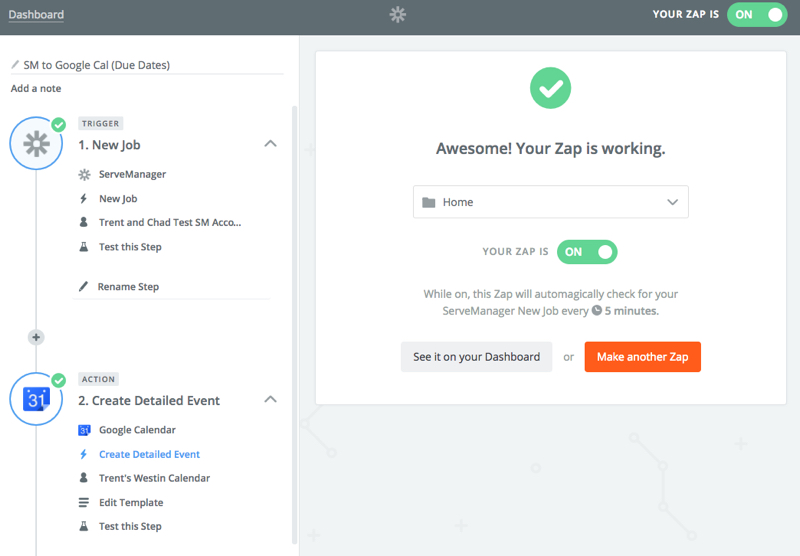Click the Zapier logo in header

click(x=398, y=15)
